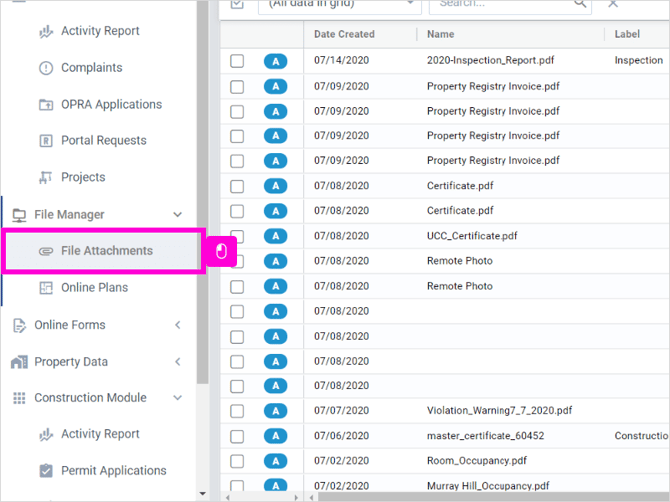
Task: Expand the Online Forms section chevron
Action: pyautogui.click(x=178, y=325)
